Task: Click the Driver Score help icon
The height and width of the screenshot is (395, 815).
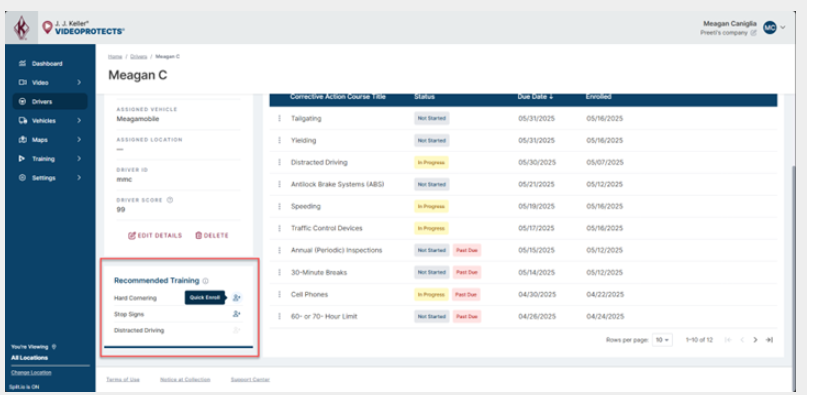Action: pos(169,200)
